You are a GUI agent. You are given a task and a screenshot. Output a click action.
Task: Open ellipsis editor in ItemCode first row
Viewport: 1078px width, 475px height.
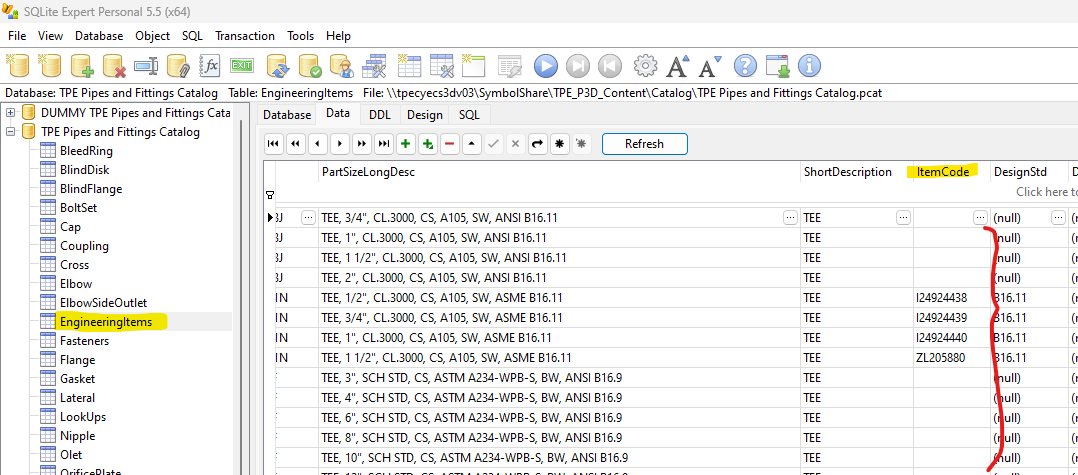[x=980, y=218]
